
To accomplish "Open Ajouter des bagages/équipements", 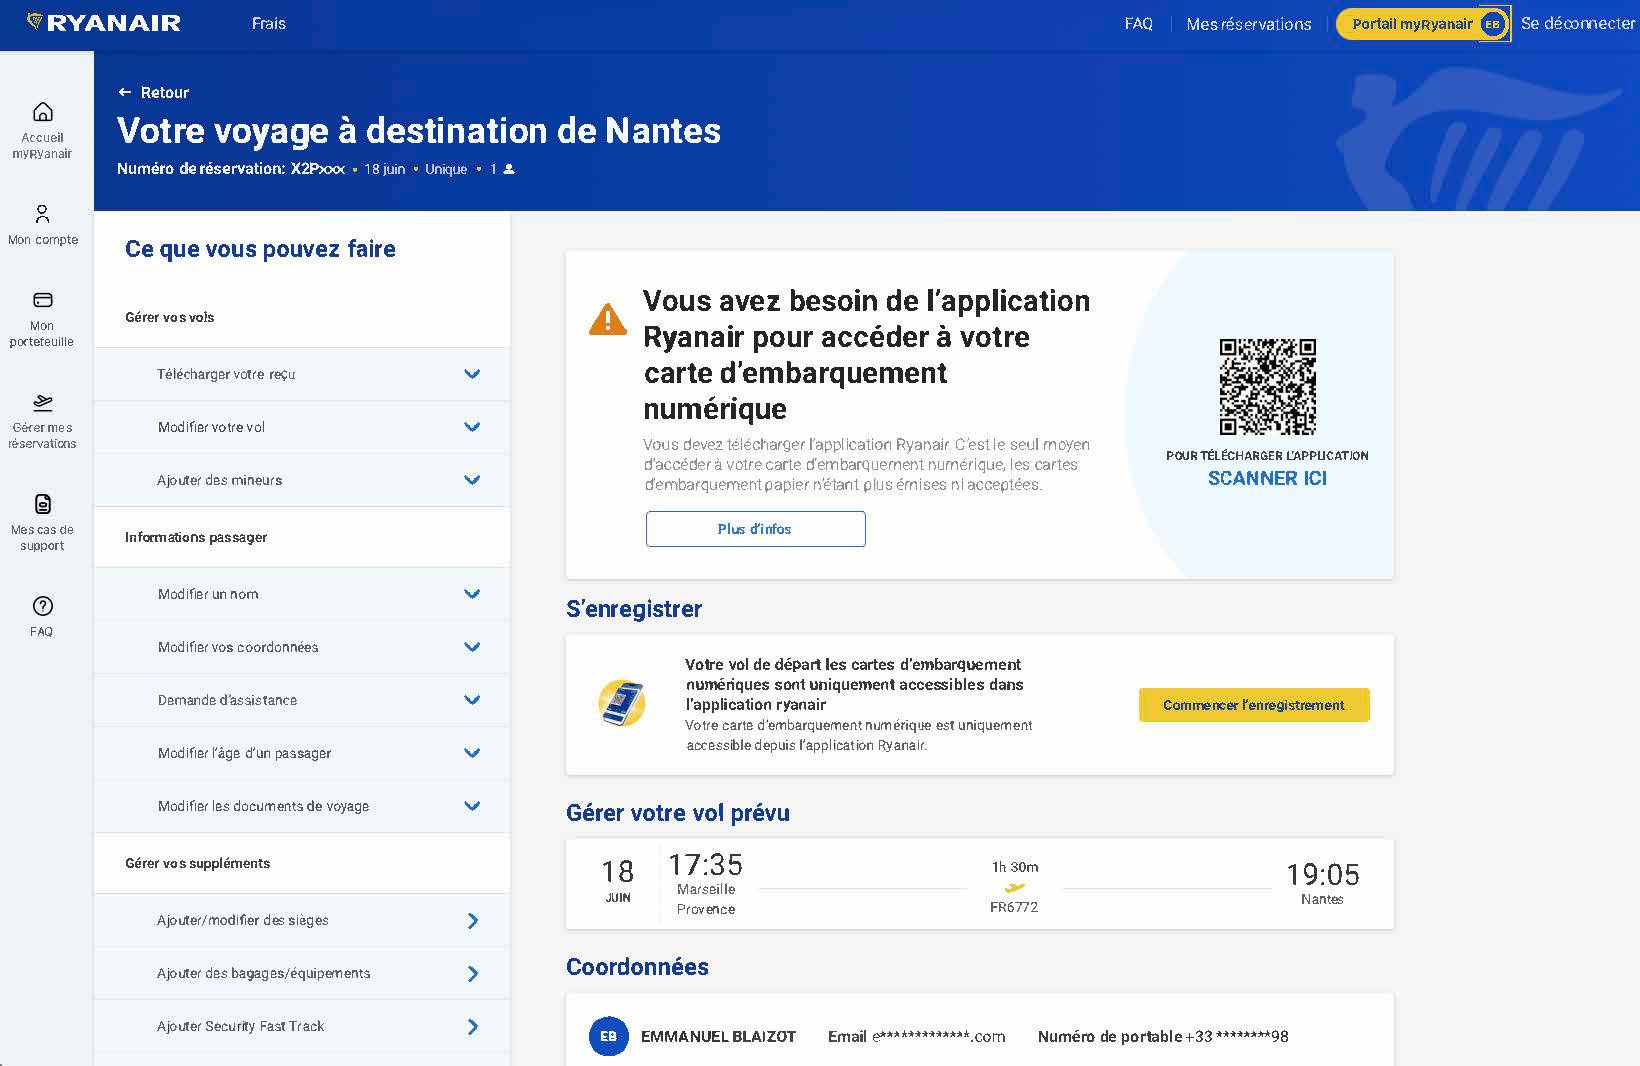I will tap(302, 973).
